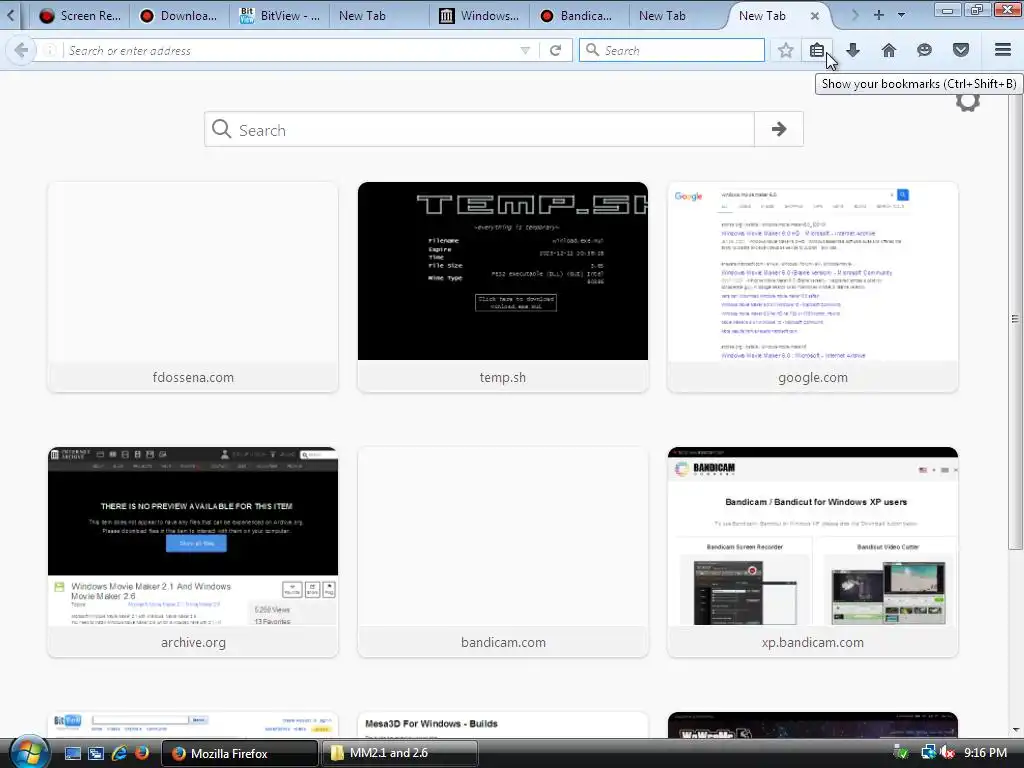Viewport: 1024px width, 768px height.
Task: Go to the Home page icon
Action: [x=889, y=50]
